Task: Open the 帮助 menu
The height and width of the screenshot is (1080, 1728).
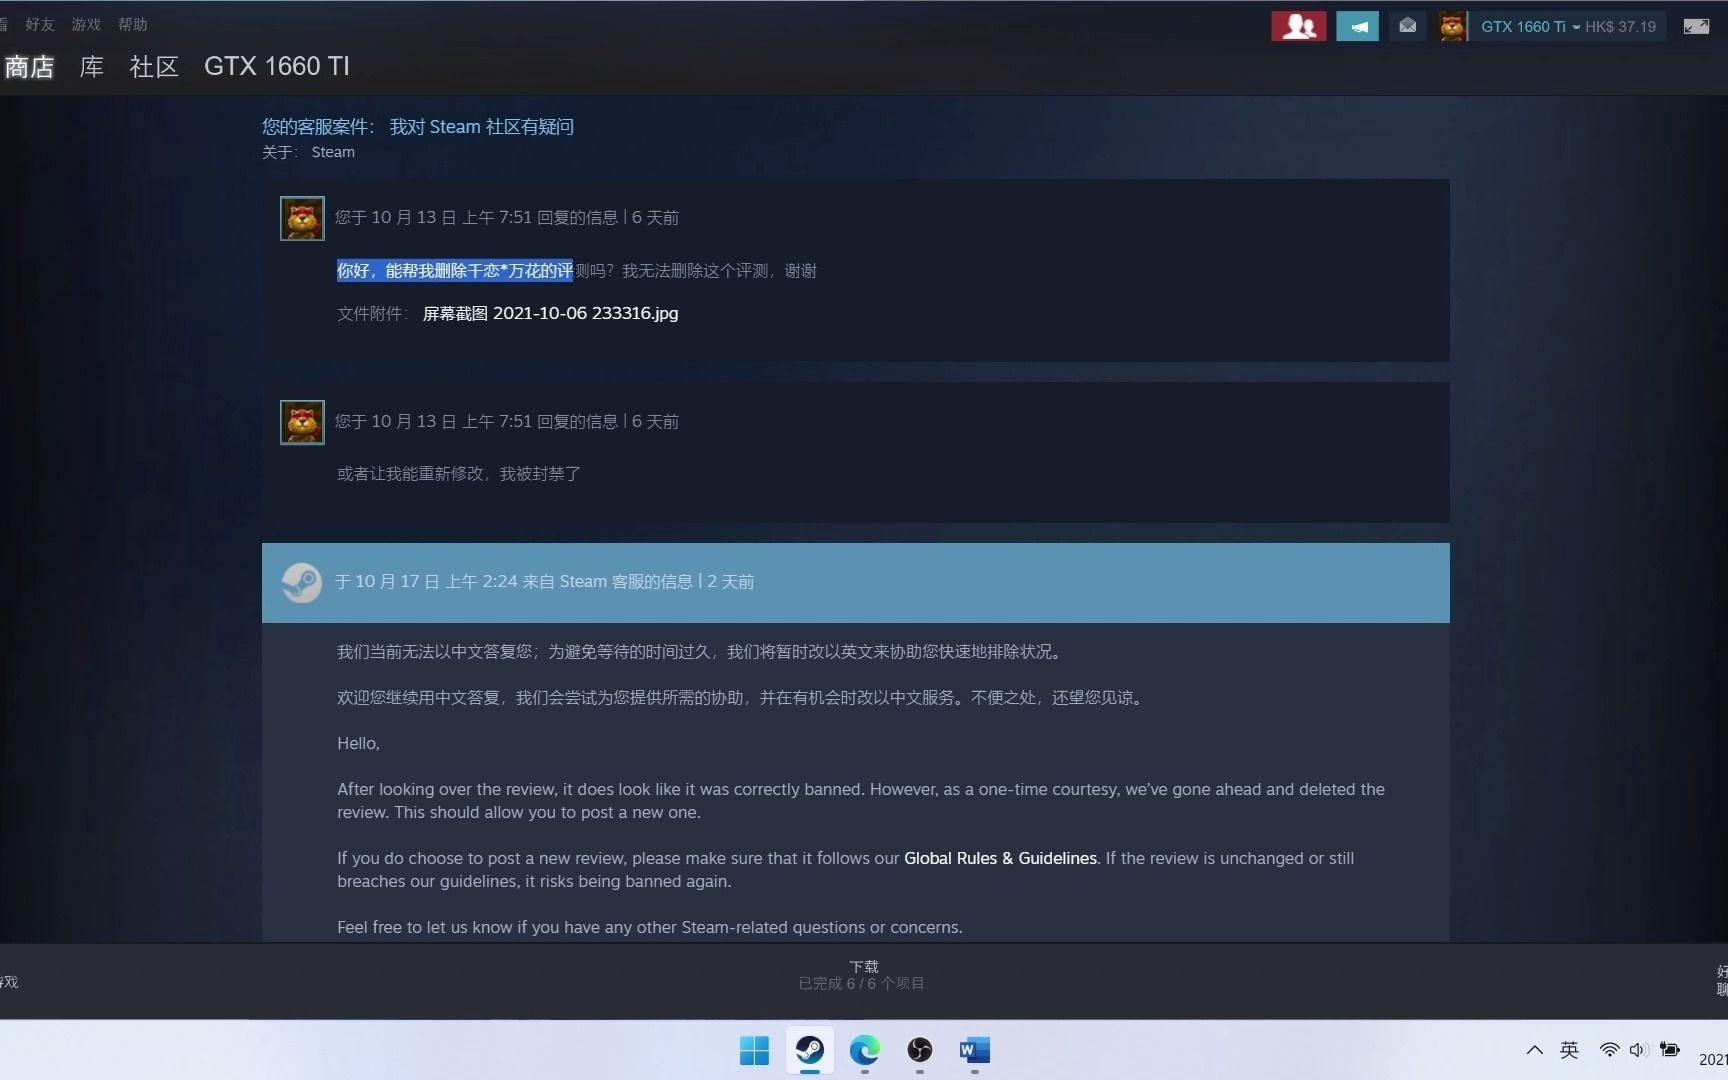Action: pyautogui.click(x=132, y=24)
